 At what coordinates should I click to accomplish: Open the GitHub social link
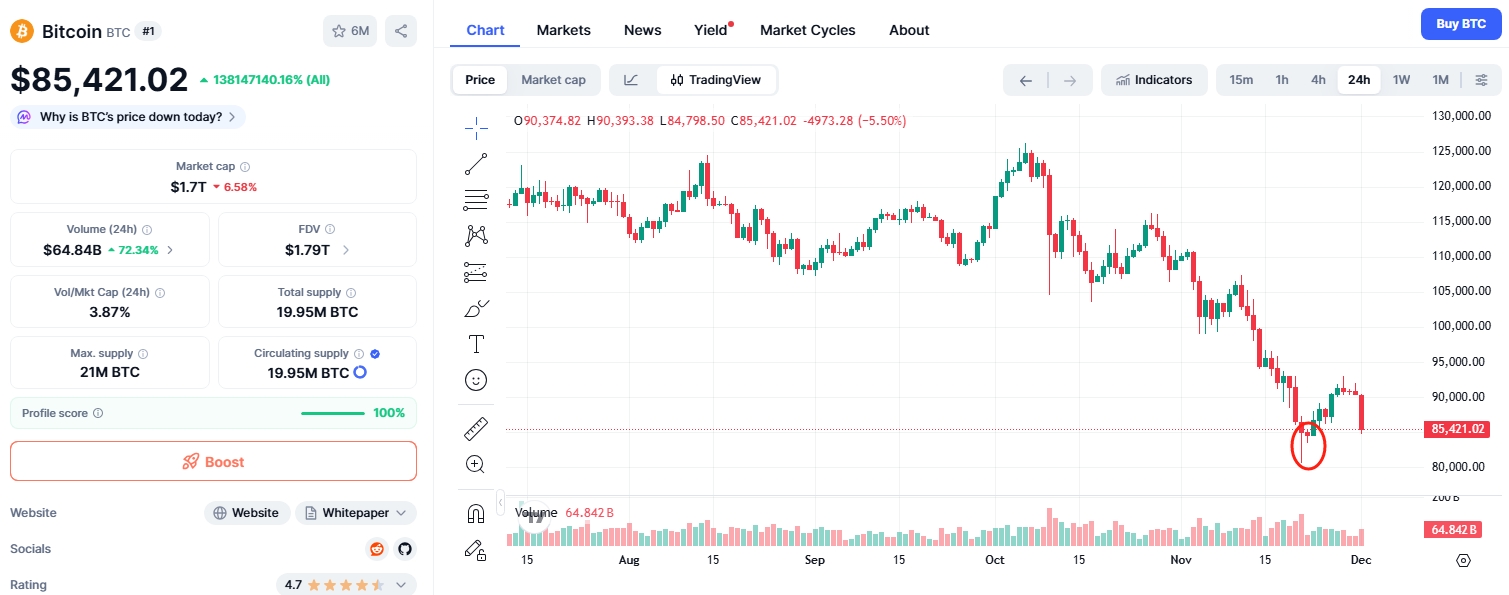point(404,549)
